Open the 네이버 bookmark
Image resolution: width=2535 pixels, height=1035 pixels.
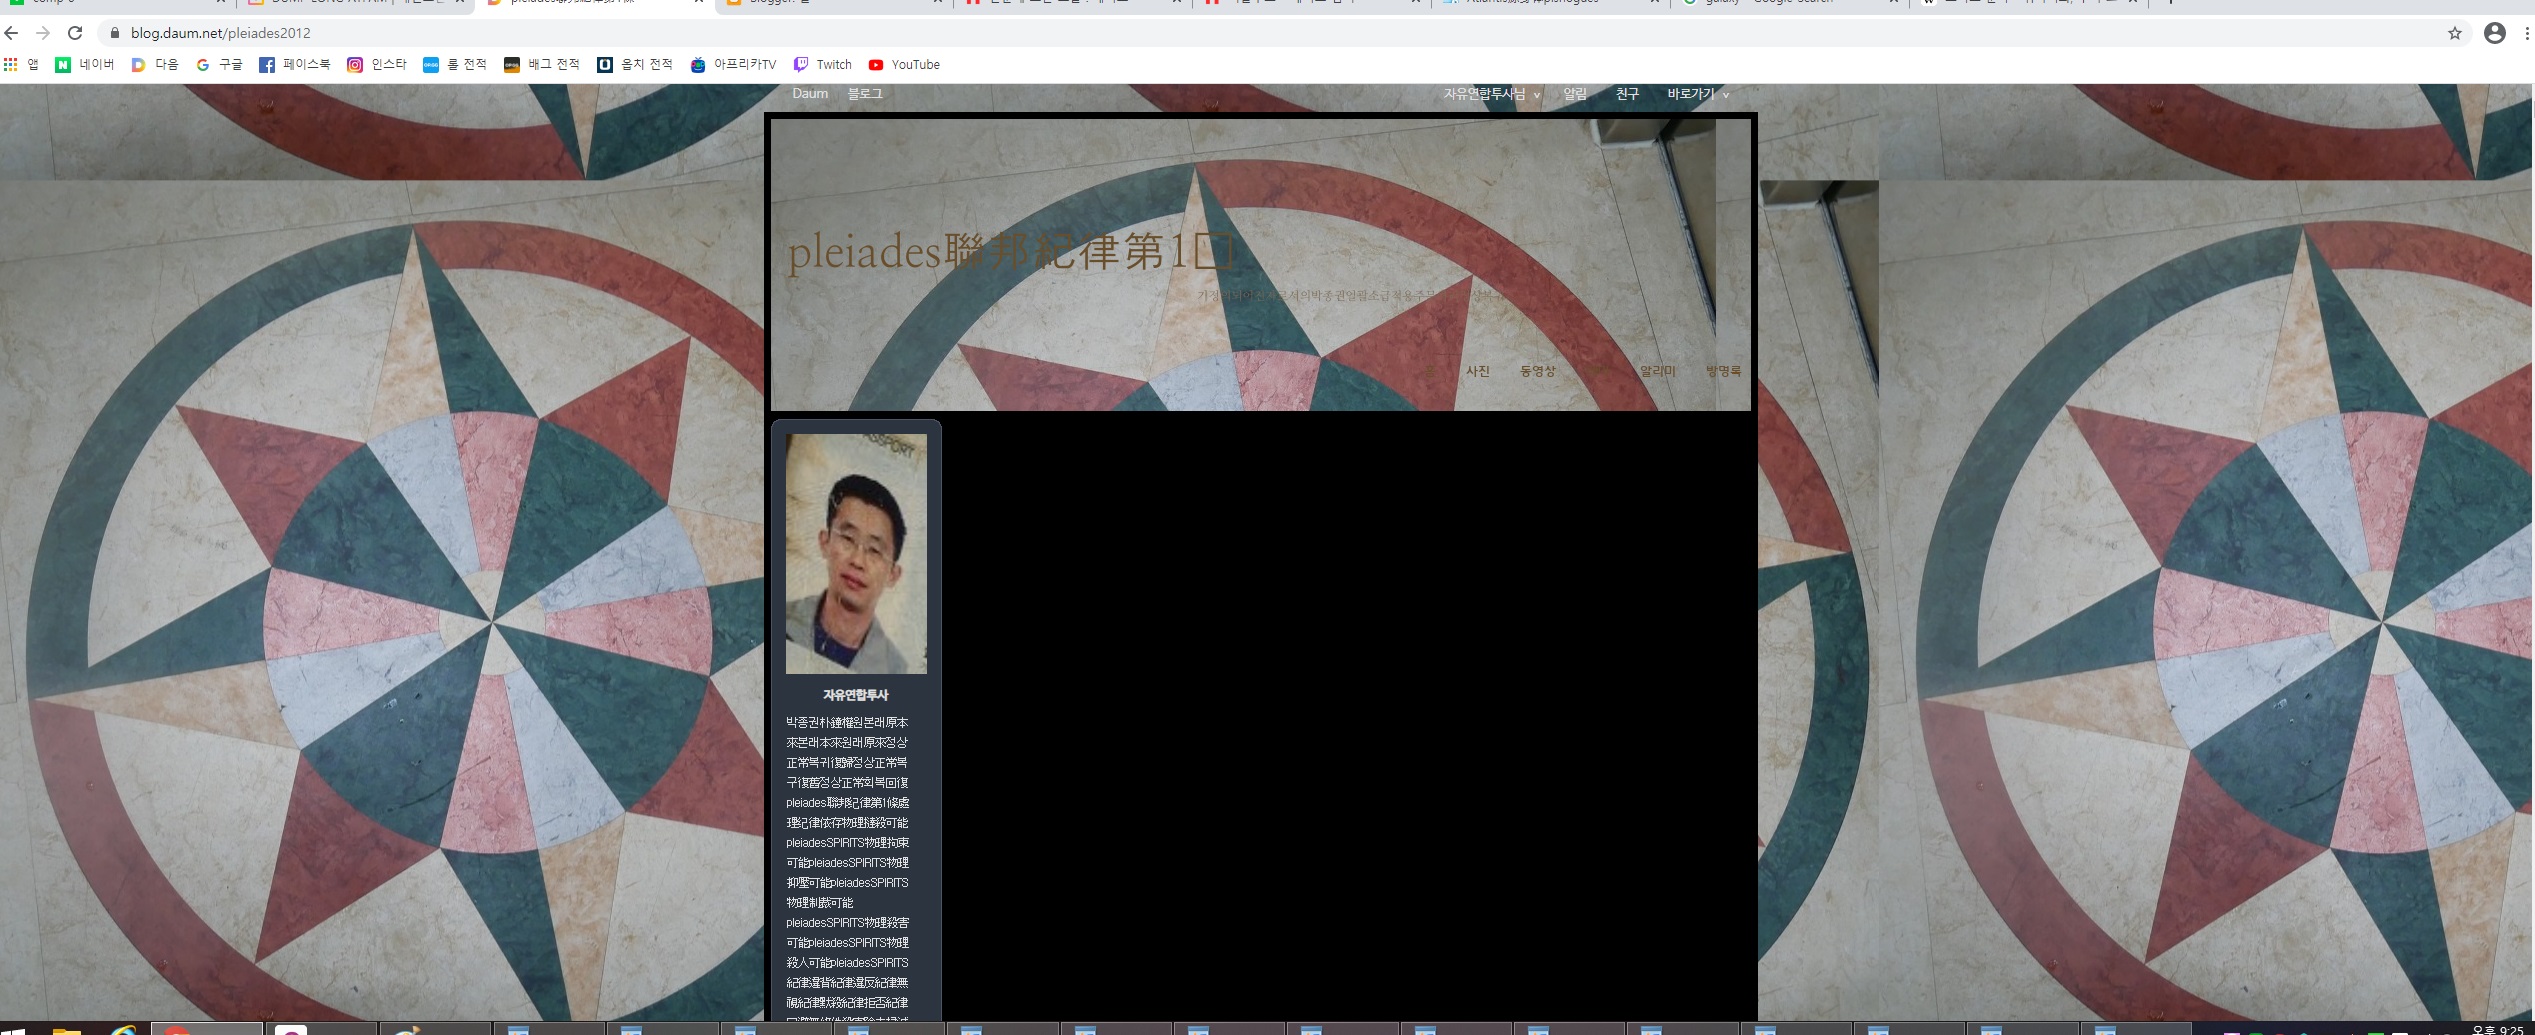tap(85, 64)
